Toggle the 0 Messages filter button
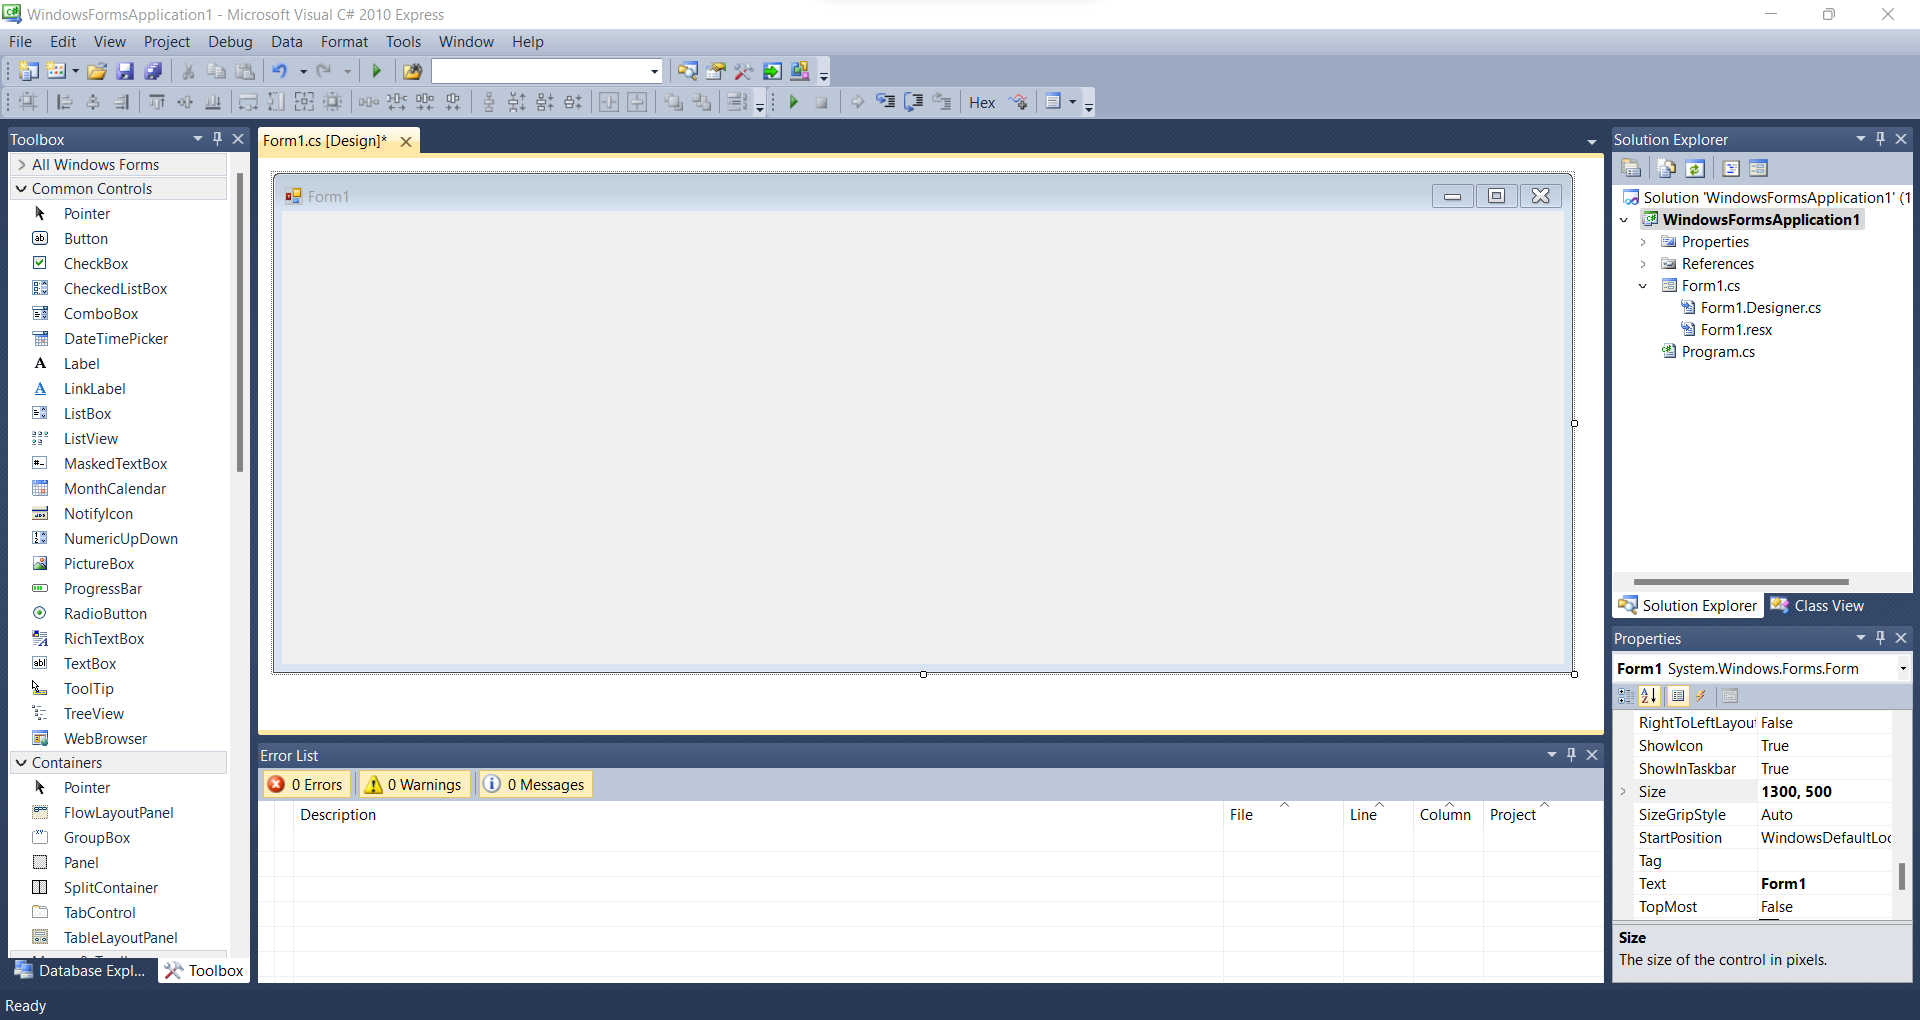Viewport: 1920px width, 1020px height. (x=534, y=785)
